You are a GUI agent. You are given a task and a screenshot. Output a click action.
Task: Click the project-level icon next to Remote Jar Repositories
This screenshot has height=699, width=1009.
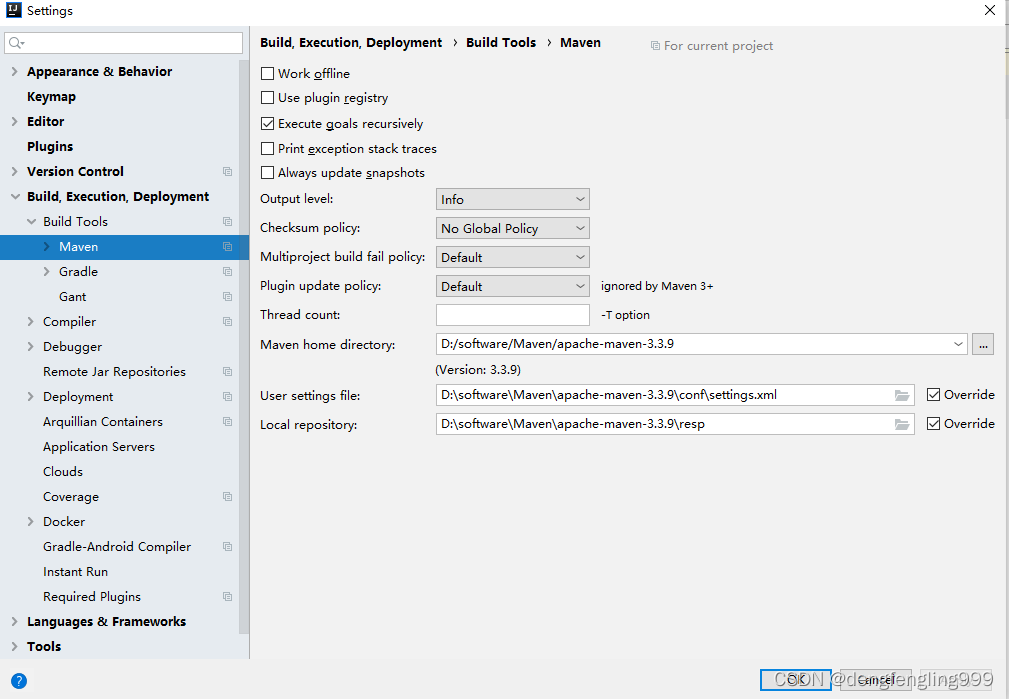pyautogui.click(x=227, y=371)
